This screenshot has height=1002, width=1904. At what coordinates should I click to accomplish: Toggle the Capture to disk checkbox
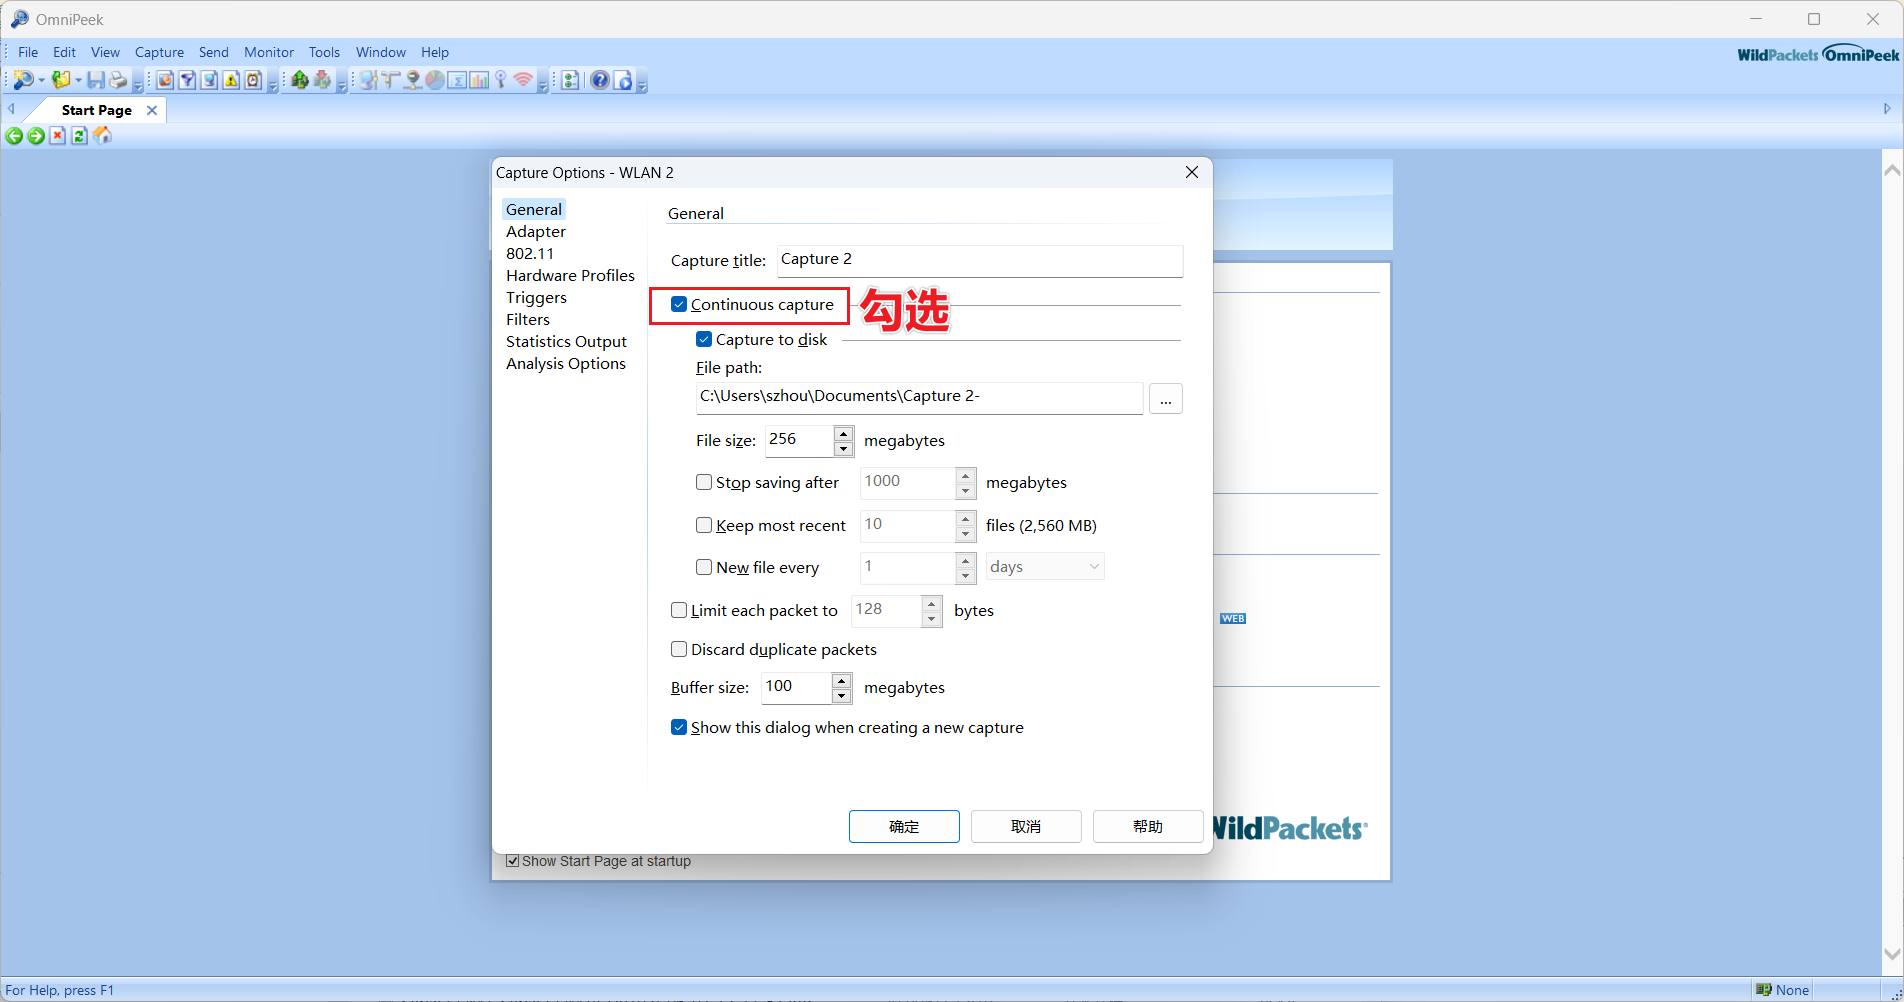coord(704,339)
